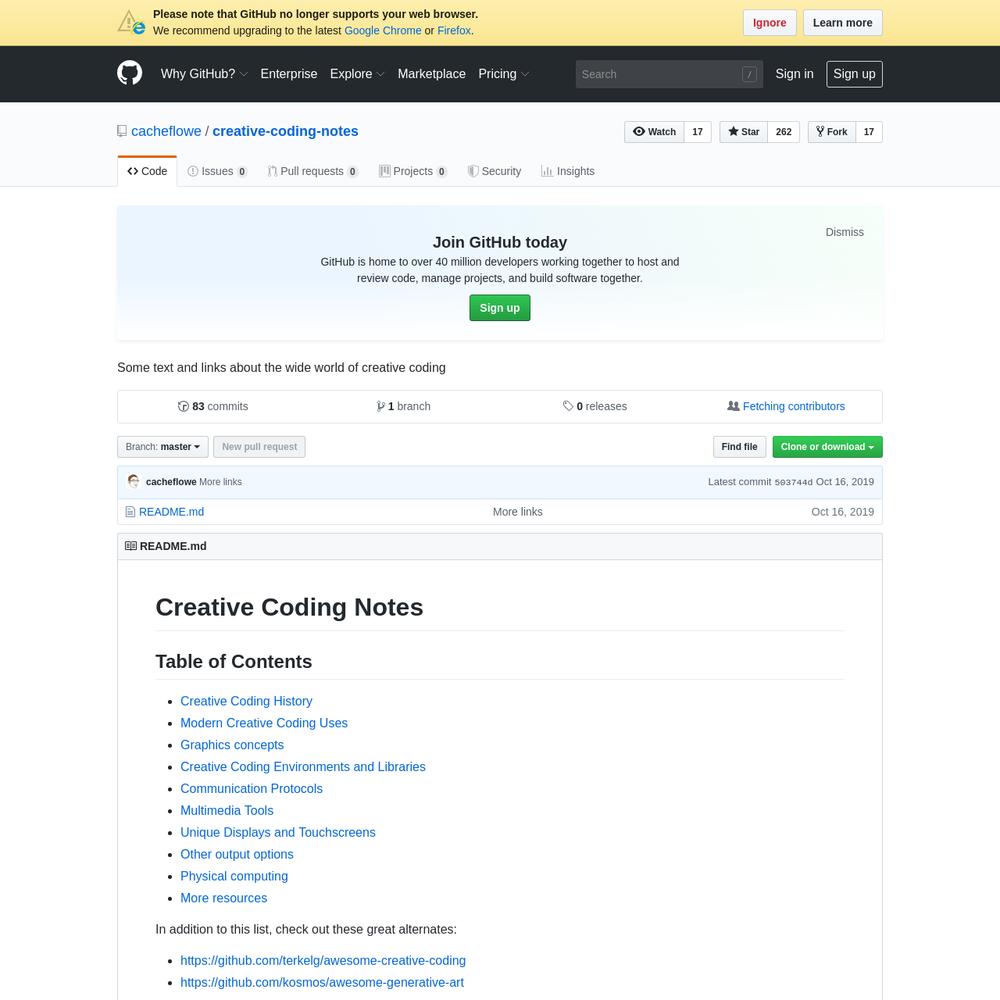The width and height of the screenshot is (1000, 1000).
Task: Switch to the Security tab
Action: point(494,171)
